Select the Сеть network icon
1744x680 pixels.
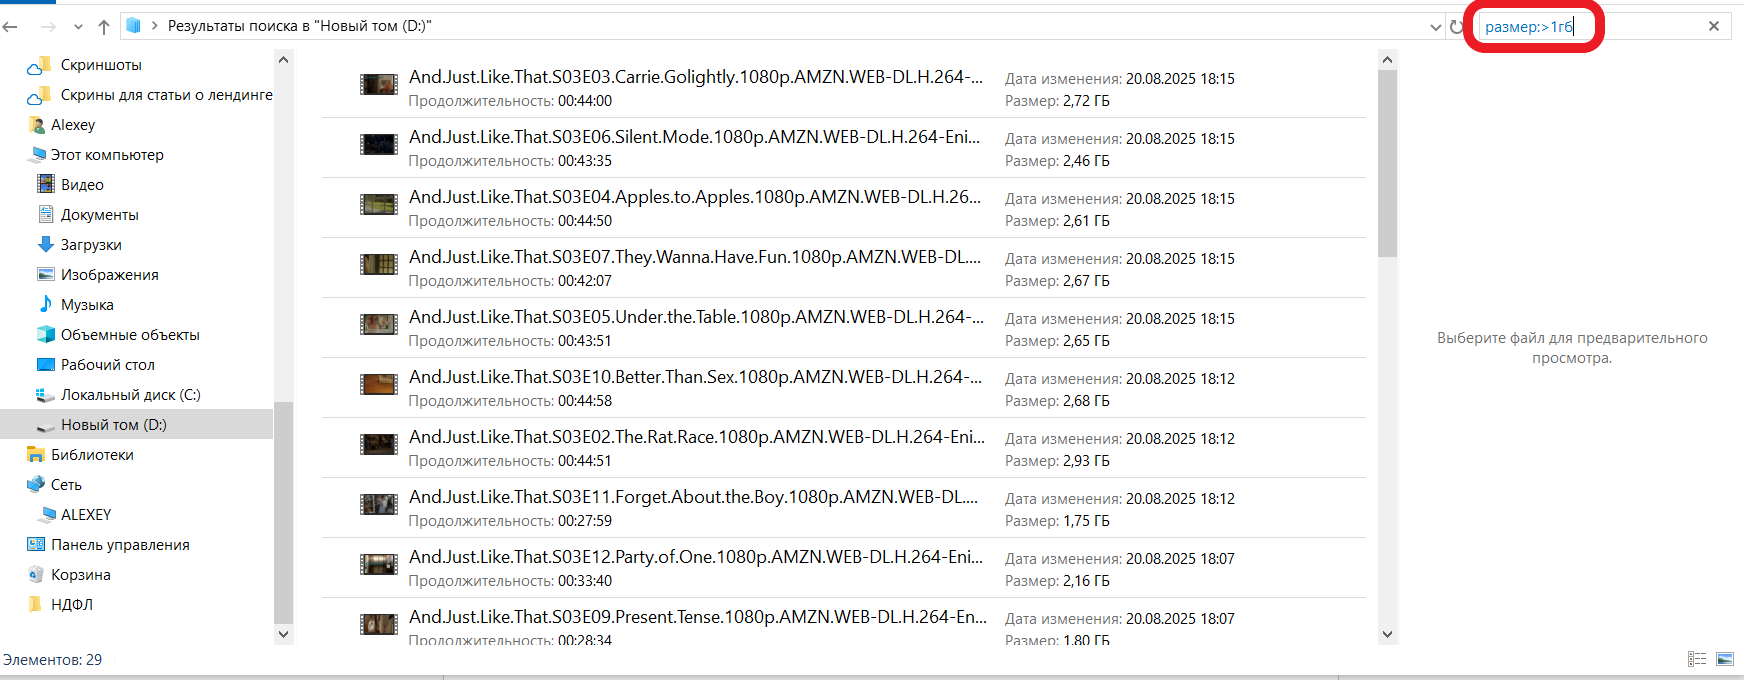coord(36,484)
